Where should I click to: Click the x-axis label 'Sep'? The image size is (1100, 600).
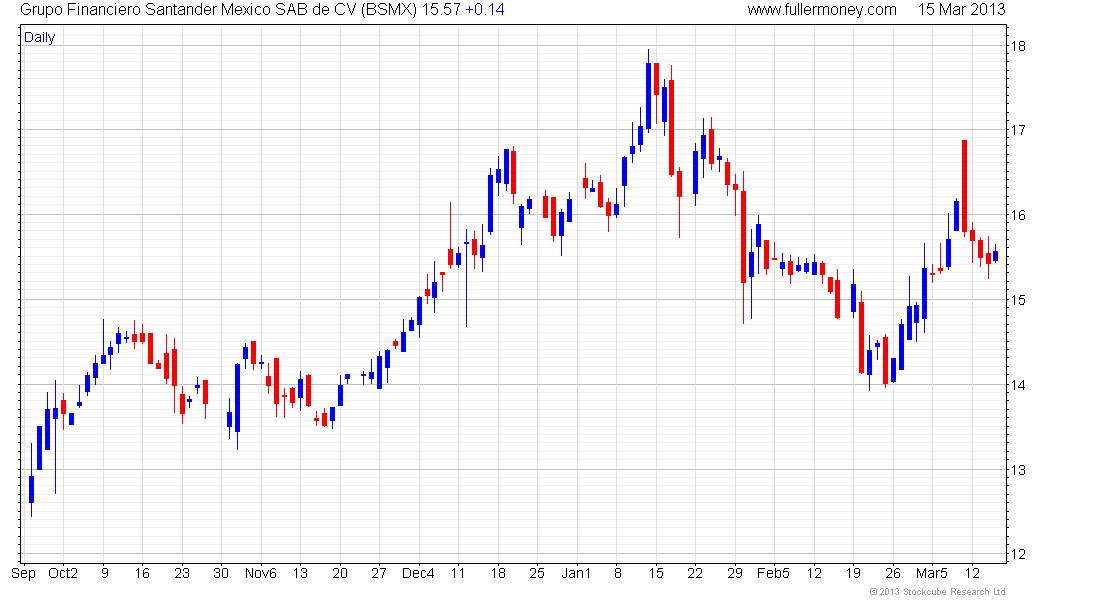23,574
